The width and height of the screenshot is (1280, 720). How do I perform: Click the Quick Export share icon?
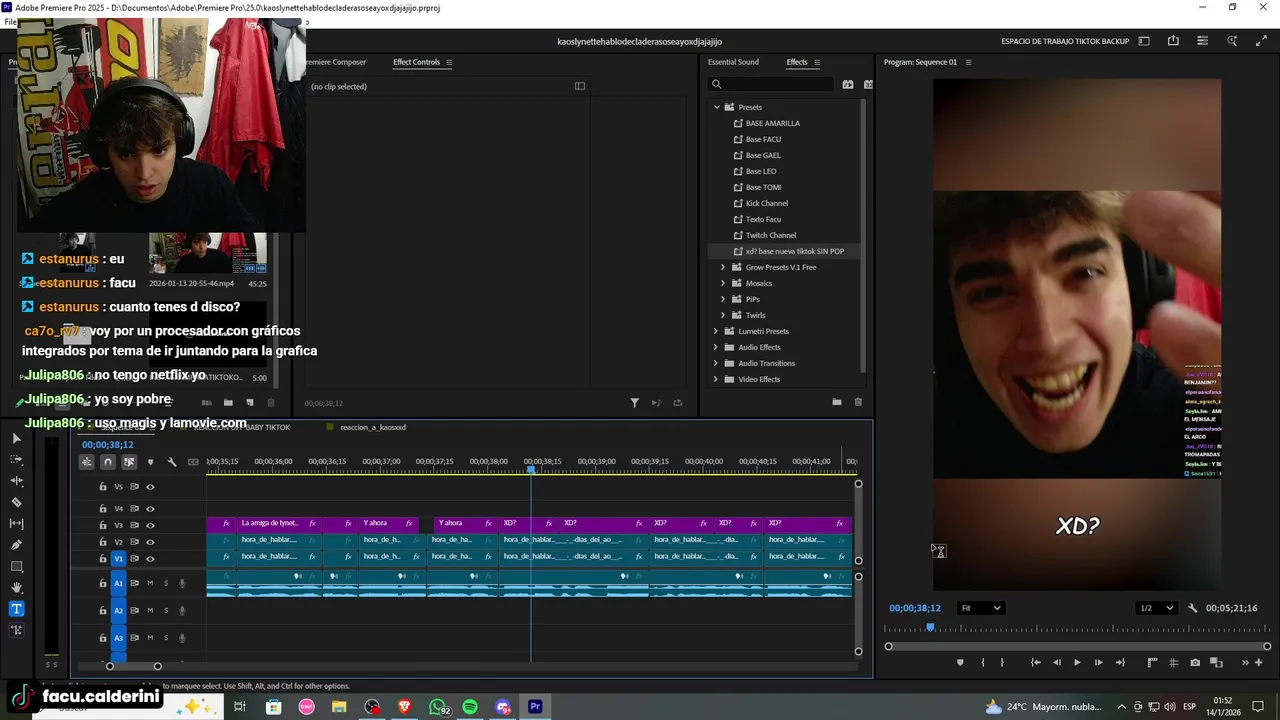point(1173,41)
